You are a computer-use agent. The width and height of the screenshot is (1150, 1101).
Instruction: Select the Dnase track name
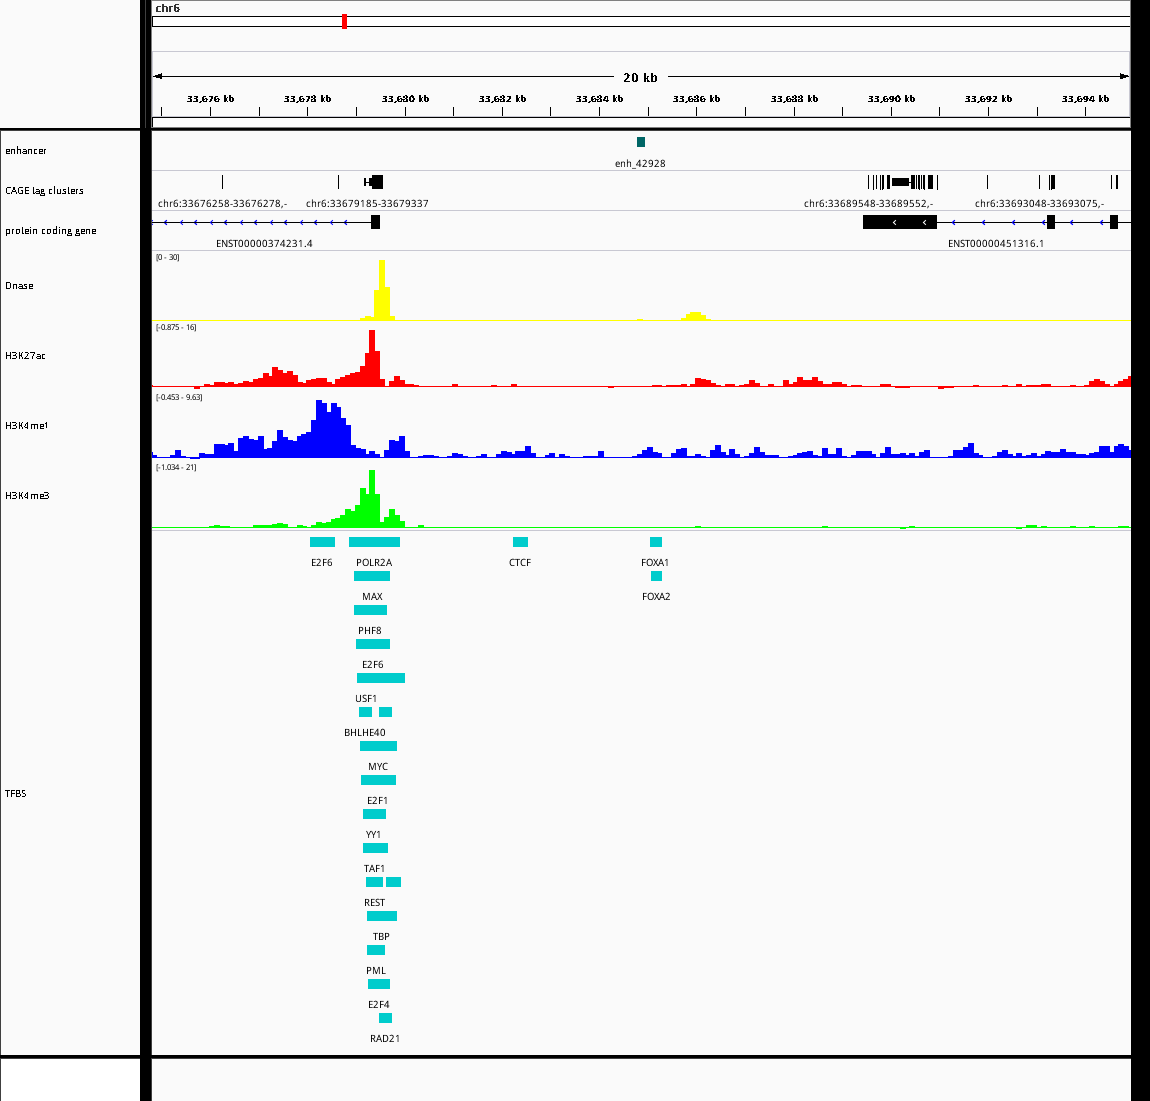coord(19,285)
